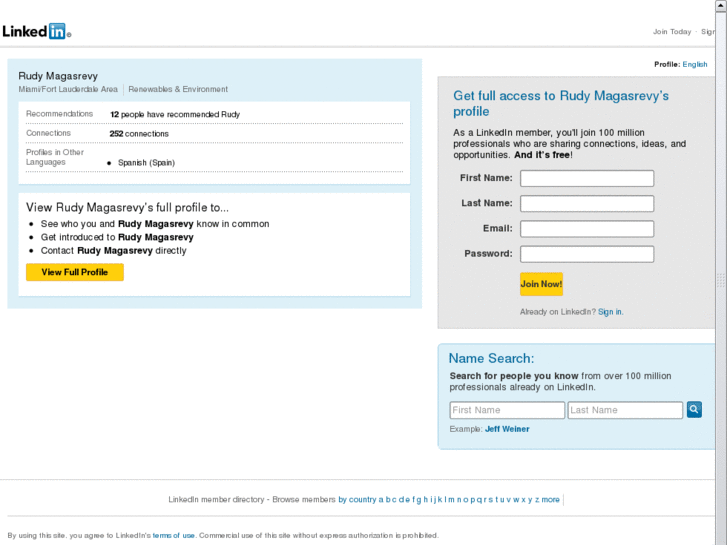727x545 pixels.
Task: Open the Jeff Weiner example link
Action: [507, 429]
